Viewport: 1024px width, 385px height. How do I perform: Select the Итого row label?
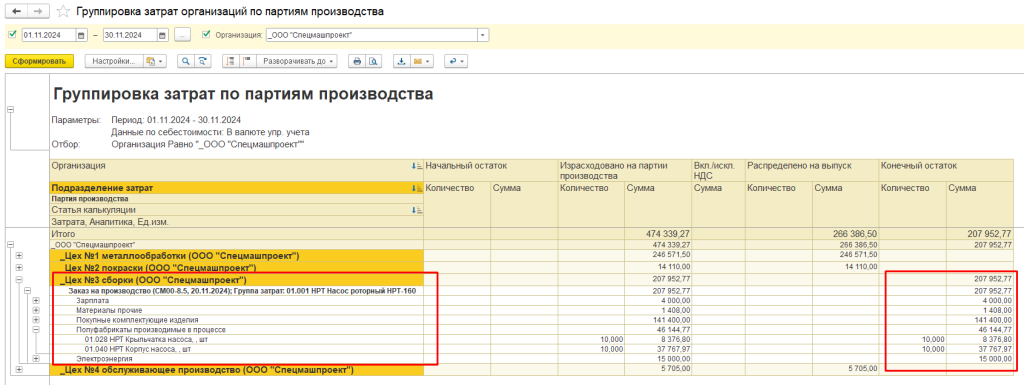tap(63, 233)
